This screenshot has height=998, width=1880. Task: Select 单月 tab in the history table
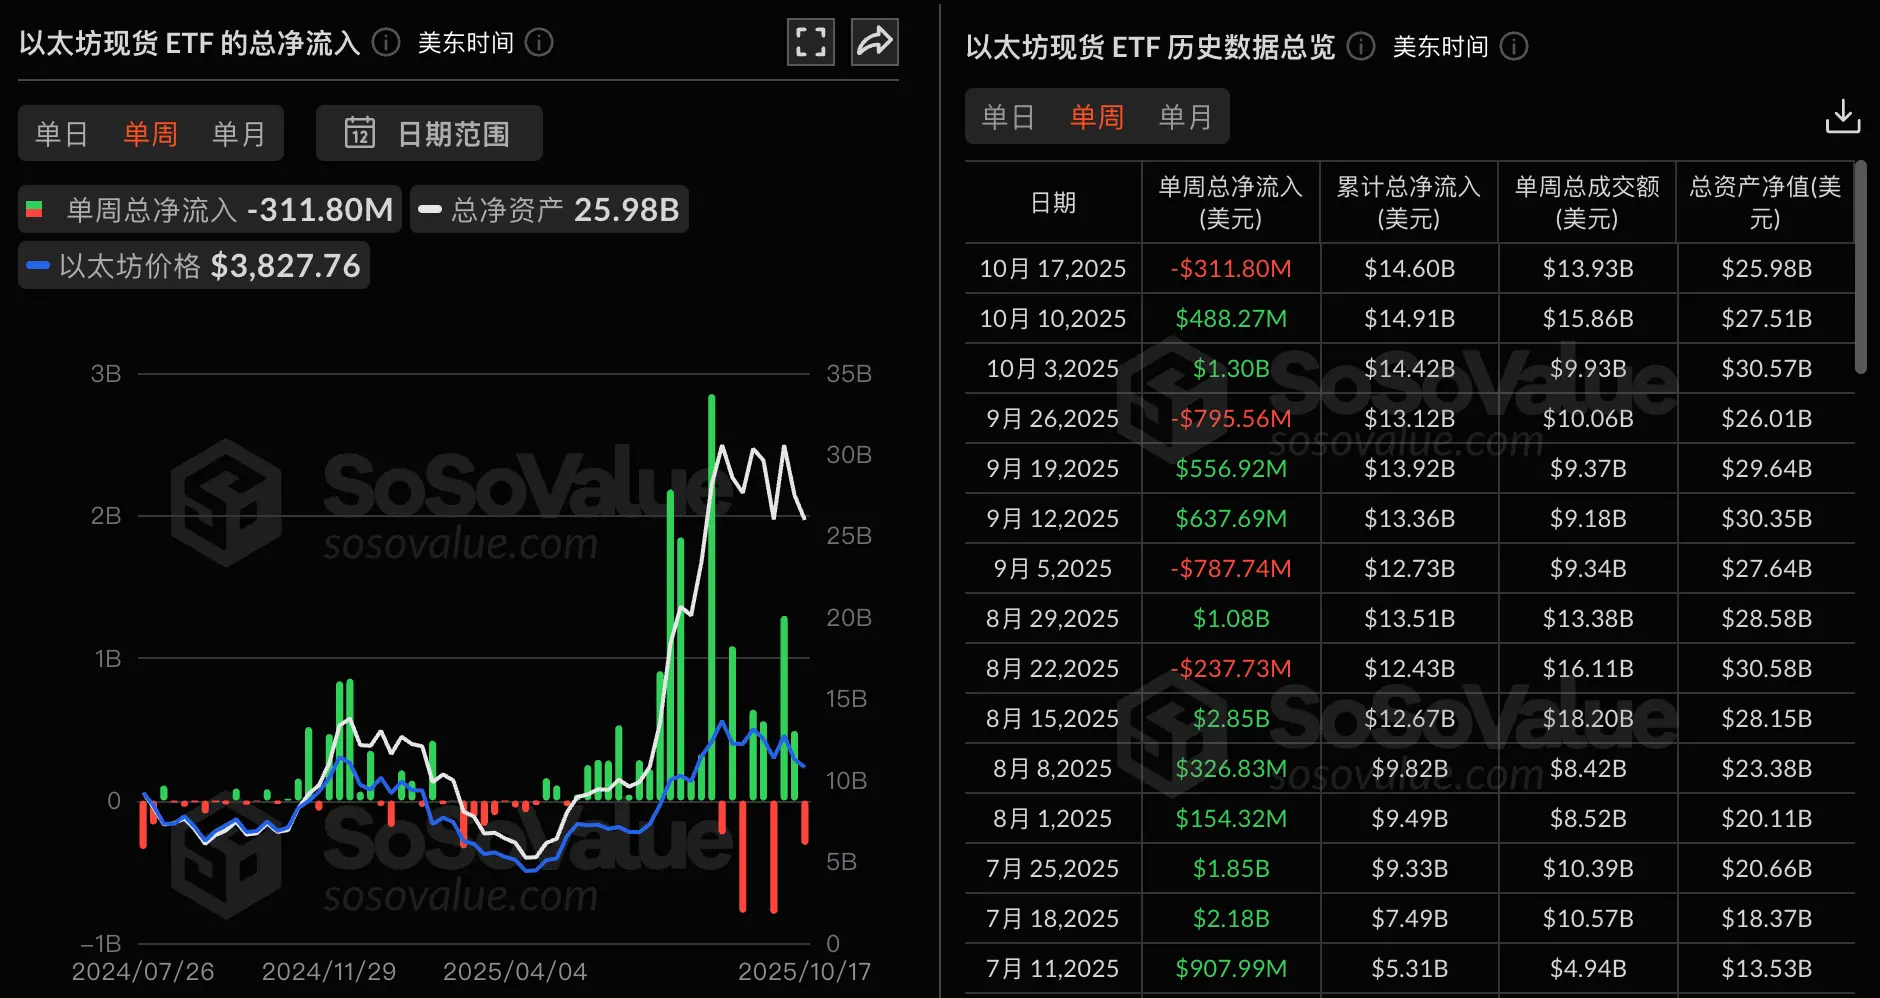coord(1186,116)
